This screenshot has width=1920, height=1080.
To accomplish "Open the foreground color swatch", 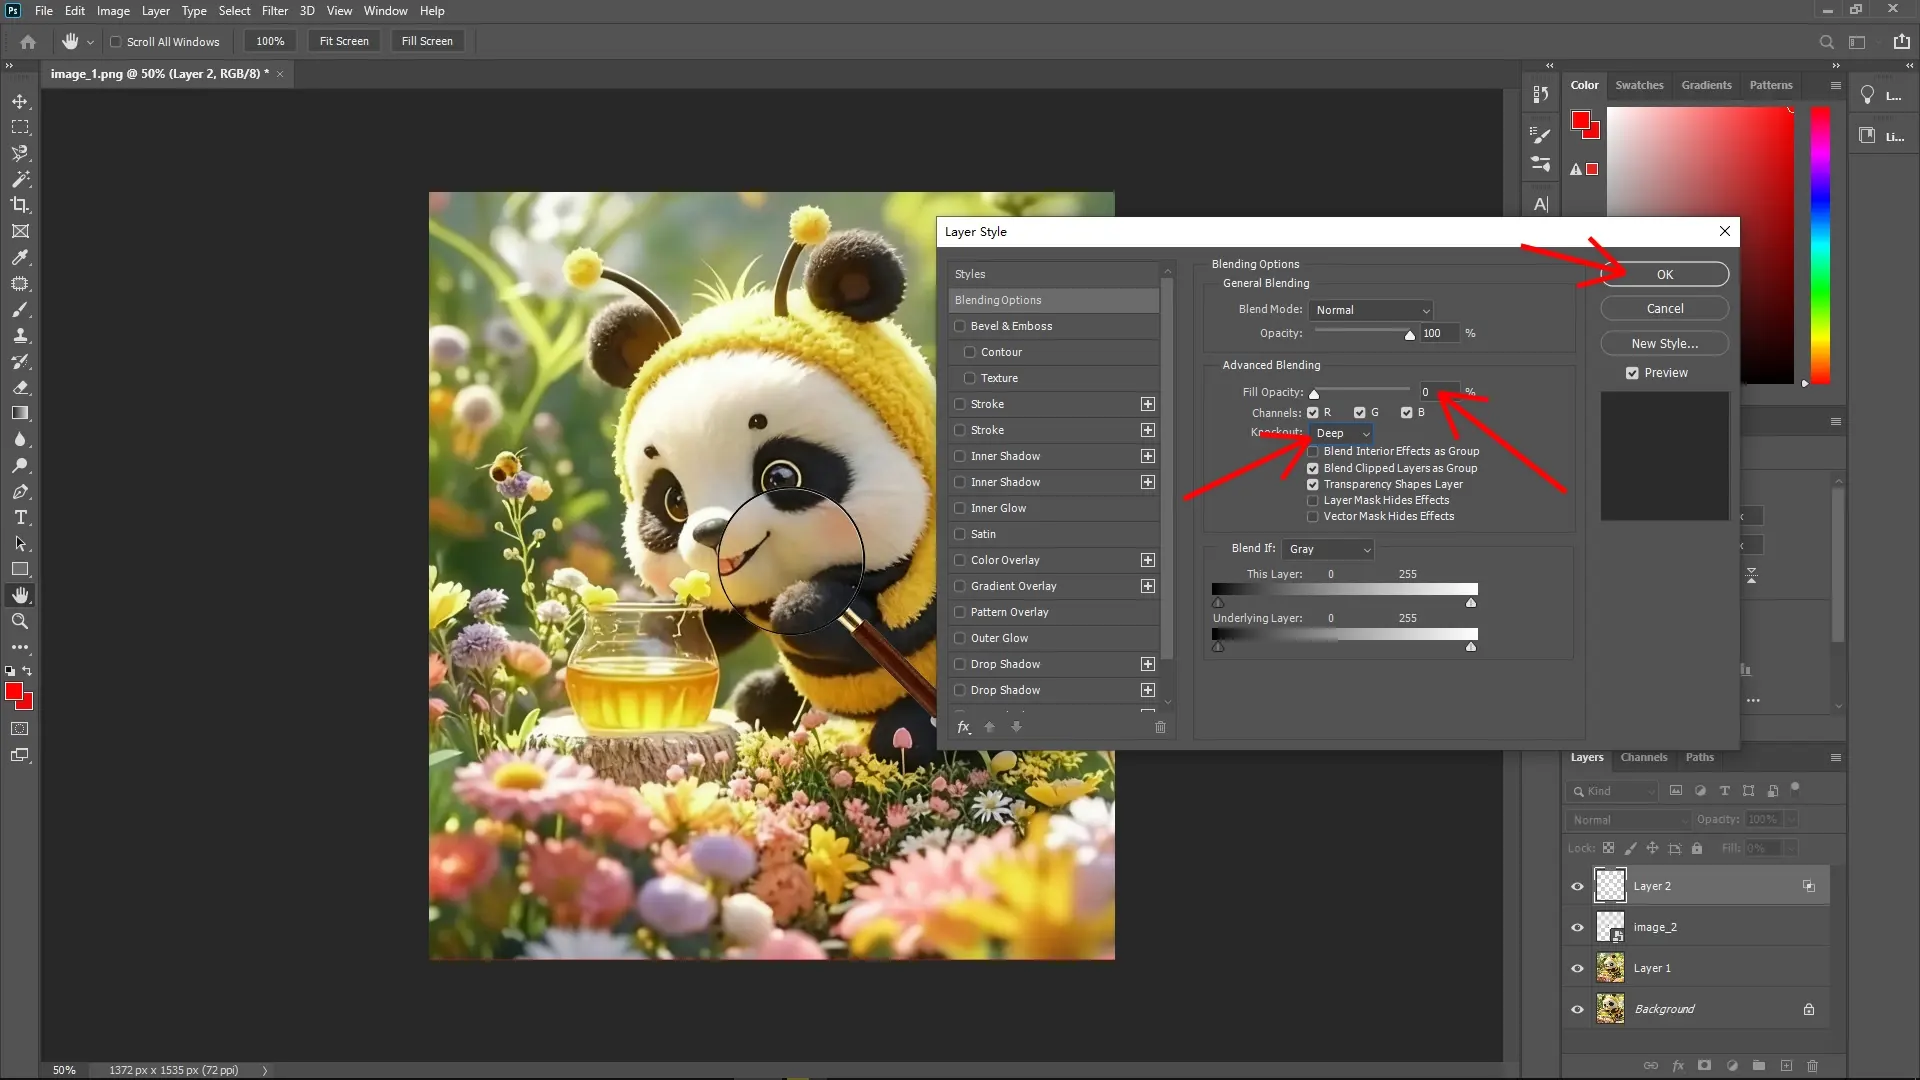I will (15, 691).
